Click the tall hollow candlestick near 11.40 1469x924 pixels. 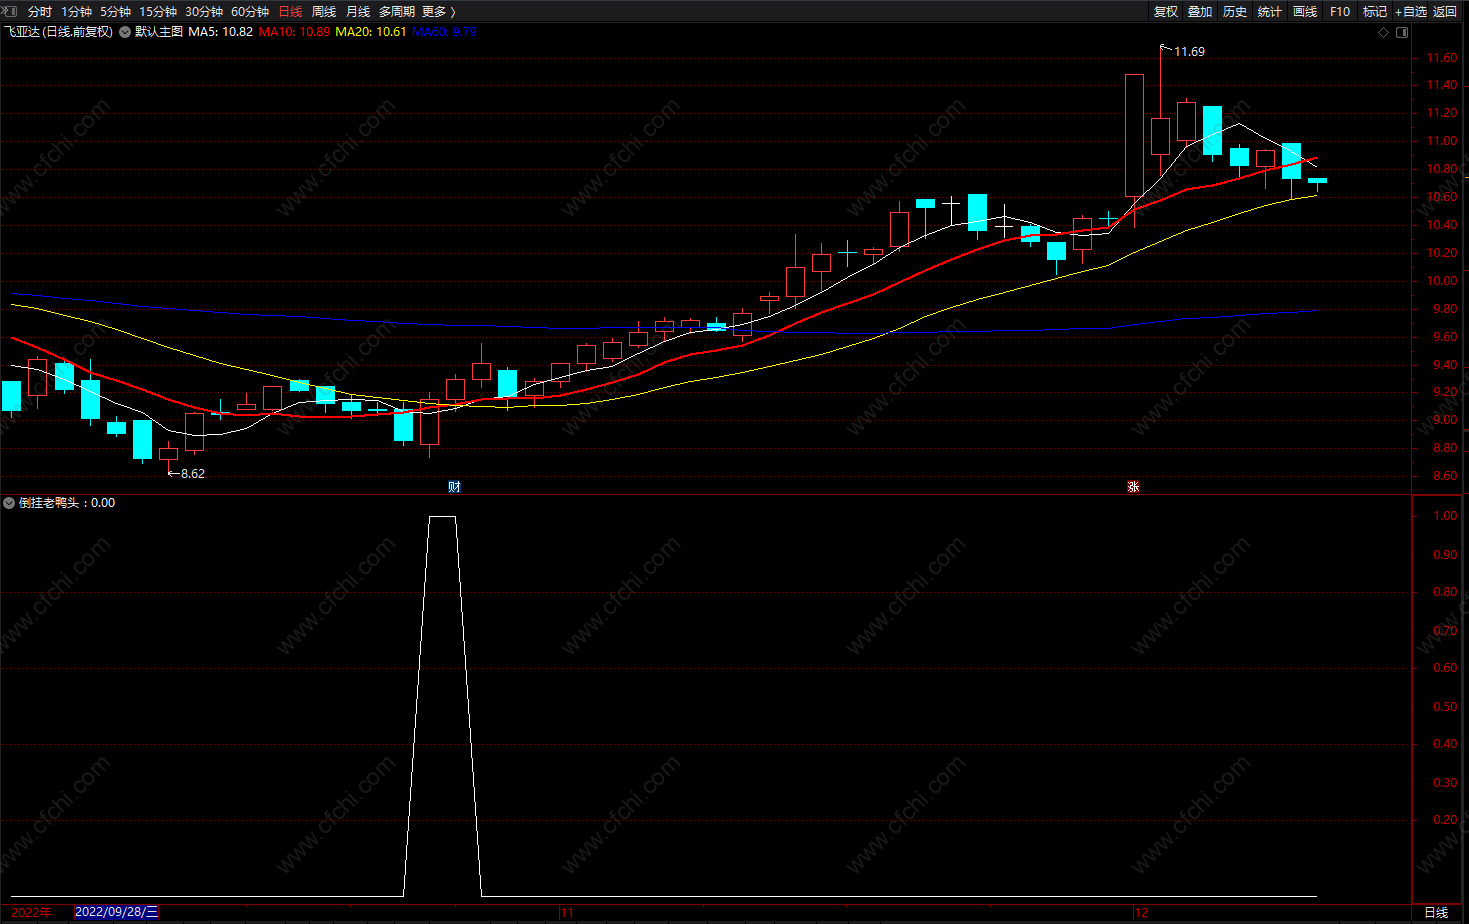point(1134,135)
